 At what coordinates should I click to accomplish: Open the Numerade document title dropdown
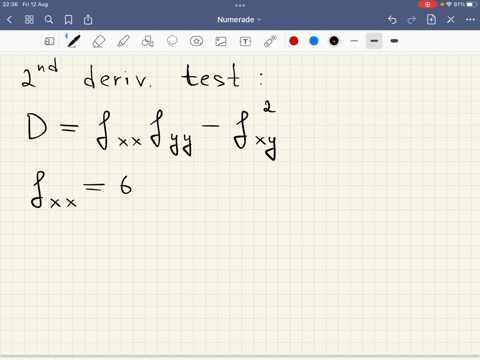tap(239, 20)
